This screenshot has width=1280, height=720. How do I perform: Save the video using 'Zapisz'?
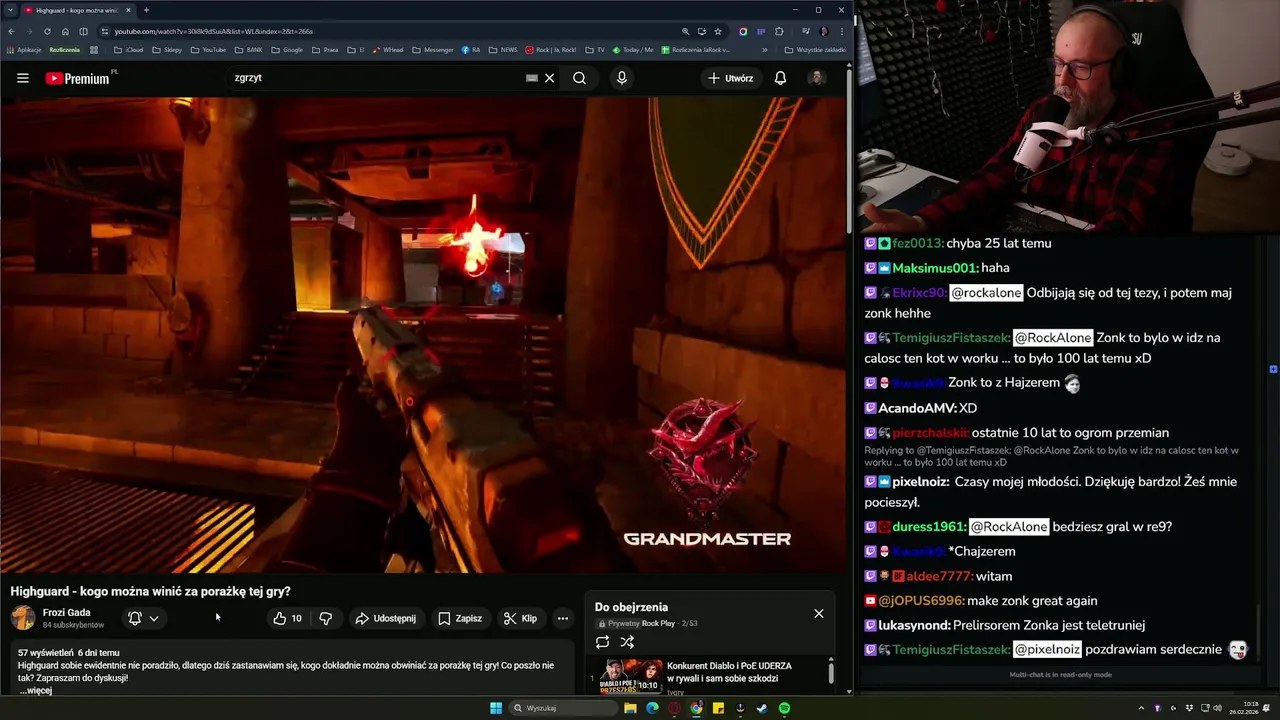click(x=460, y=618)
